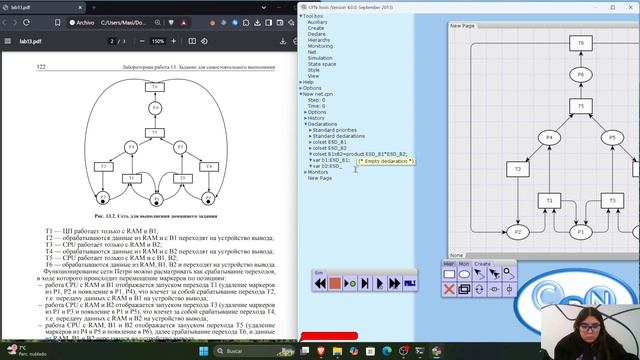Open the State space tool entry

coord(322,64)
